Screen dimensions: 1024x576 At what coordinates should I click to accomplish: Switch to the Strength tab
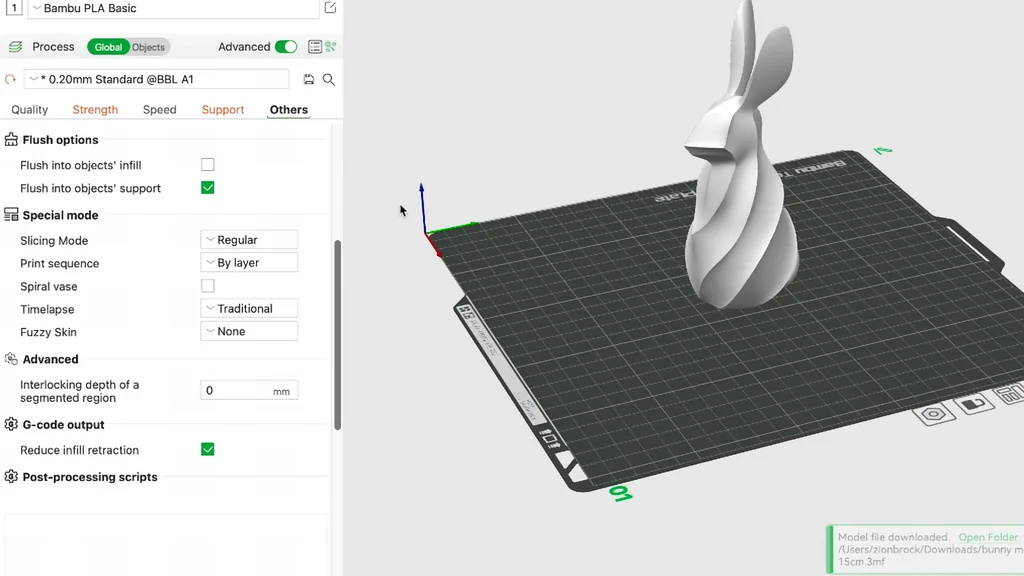click(x=95, y=110)
